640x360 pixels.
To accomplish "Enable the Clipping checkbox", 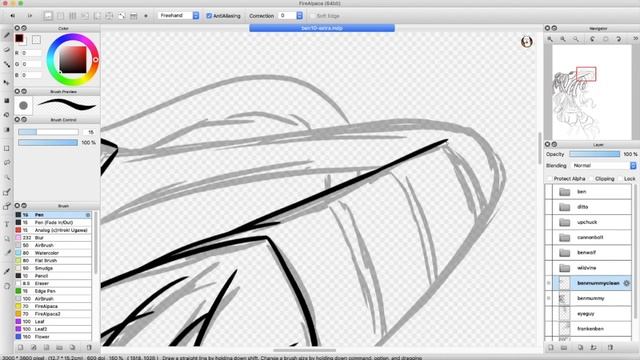I will point(591,179).
